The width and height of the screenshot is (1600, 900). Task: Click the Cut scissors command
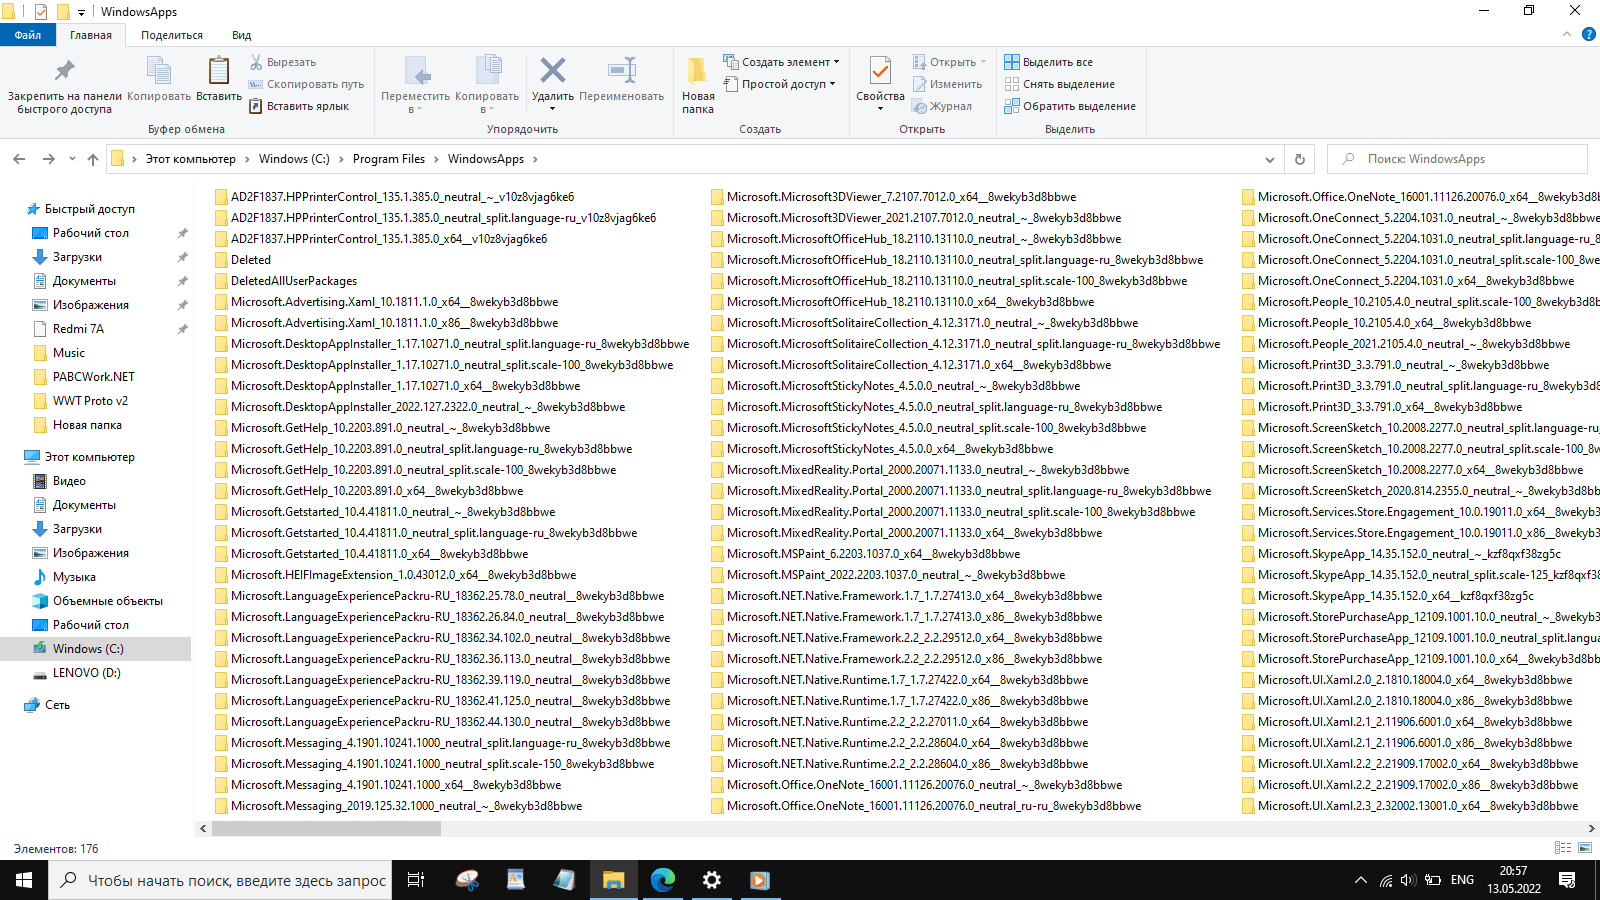[x=283, y=62]
